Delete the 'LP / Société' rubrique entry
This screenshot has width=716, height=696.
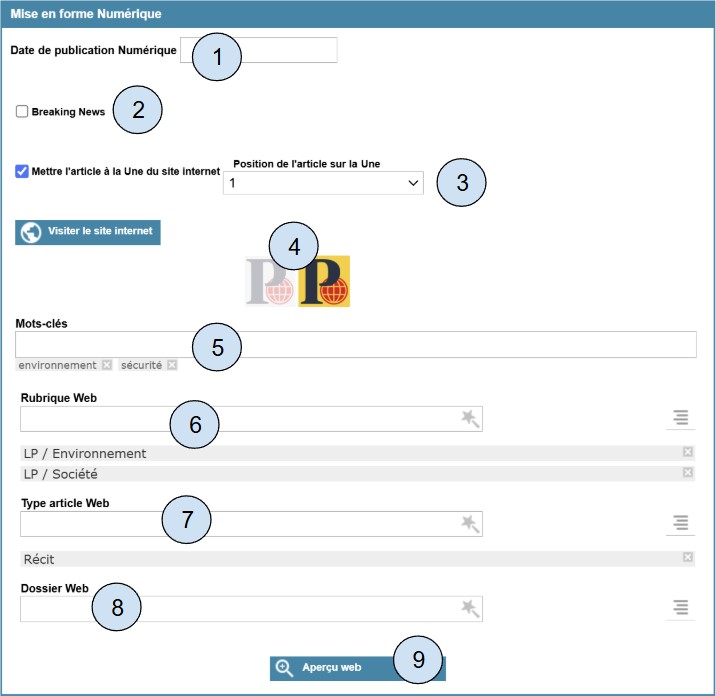point(687,472)
